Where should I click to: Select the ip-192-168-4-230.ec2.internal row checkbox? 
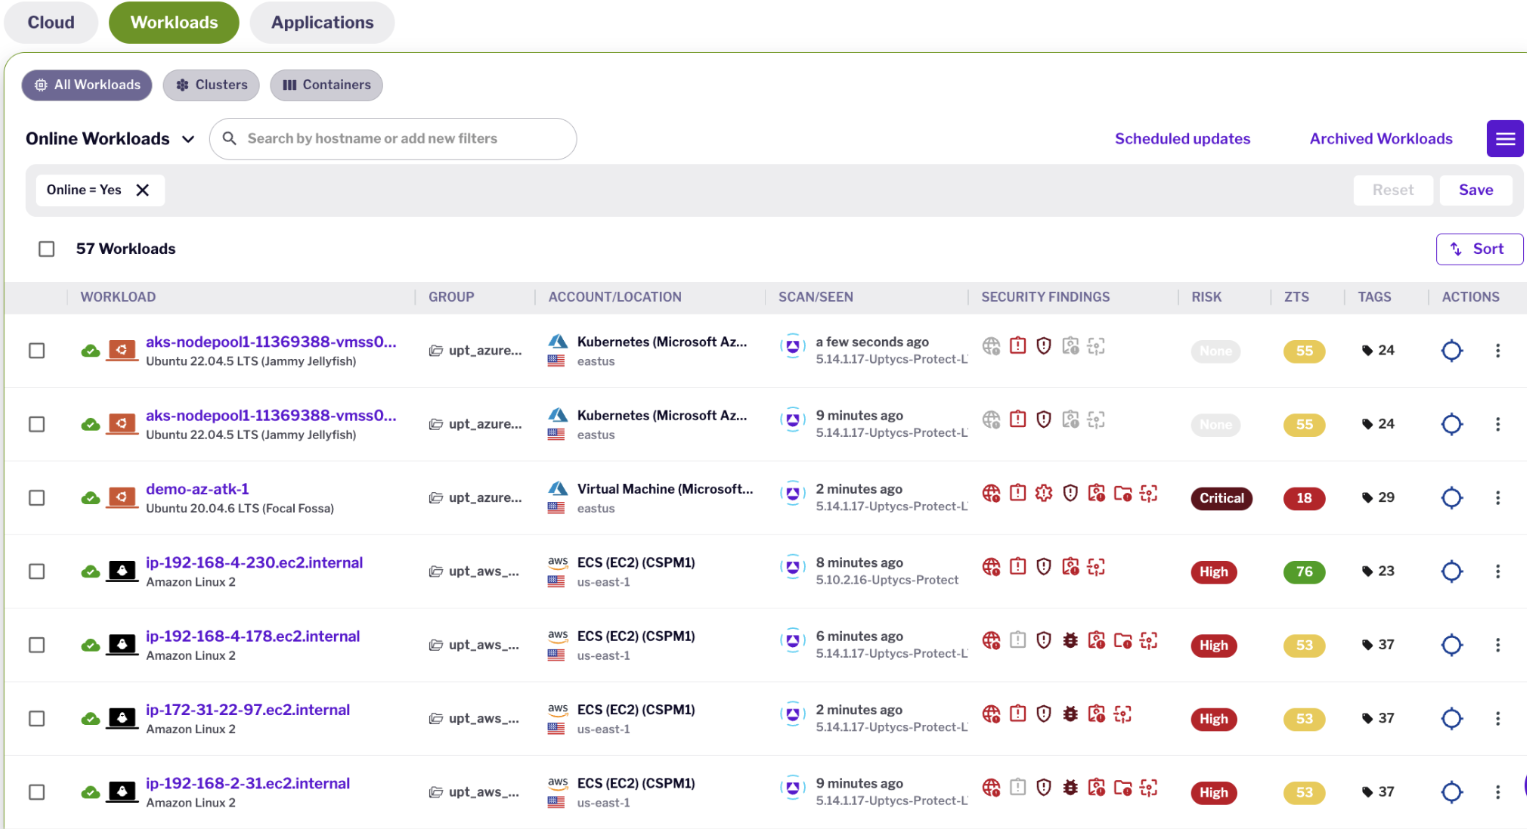point(37,571)
